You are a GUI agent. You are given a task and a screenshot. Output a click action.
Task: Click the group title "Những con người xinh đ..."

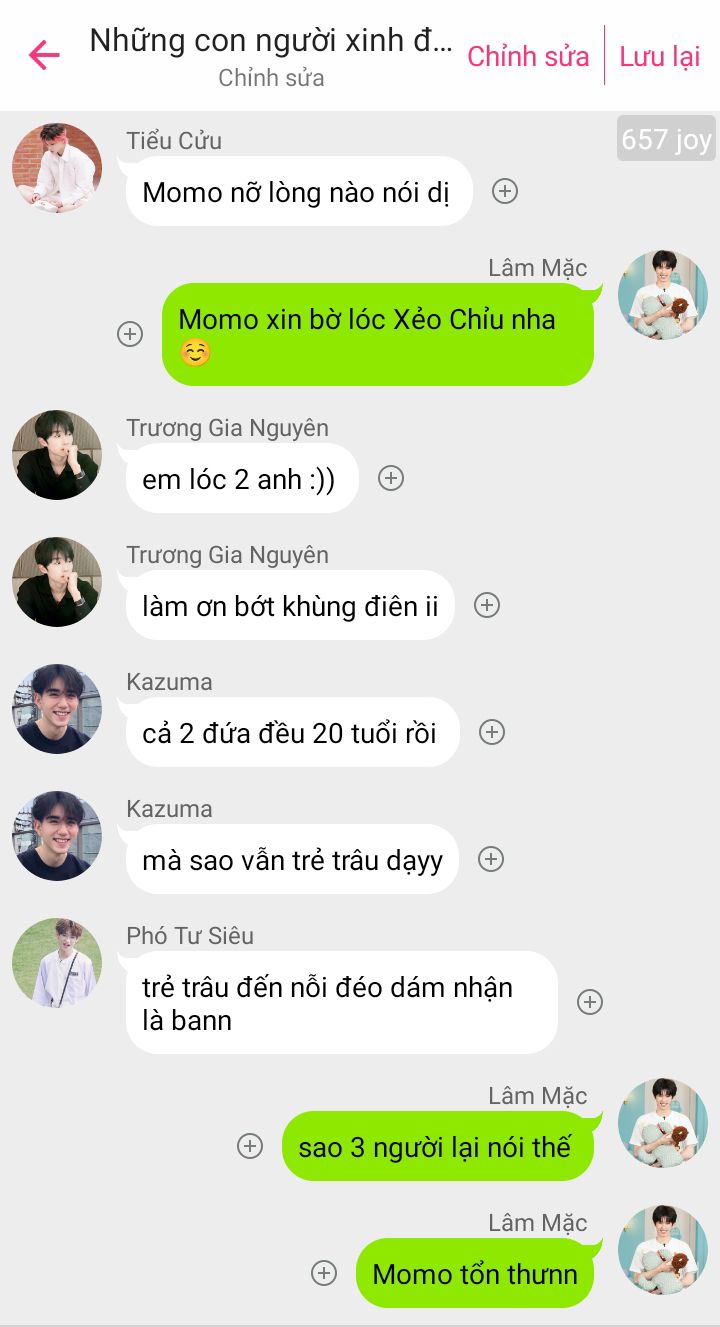pyautogui.click(x=271, y=40)
